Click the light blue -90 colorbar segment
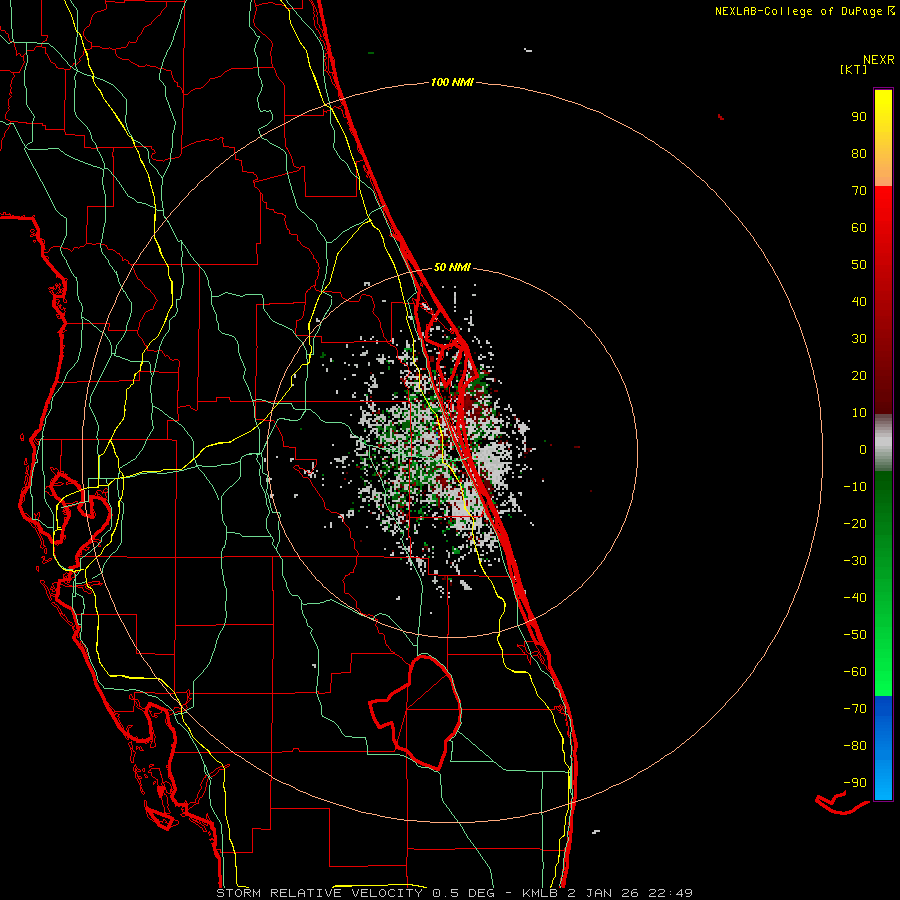The image size is (900, 900). click(883, 783)
